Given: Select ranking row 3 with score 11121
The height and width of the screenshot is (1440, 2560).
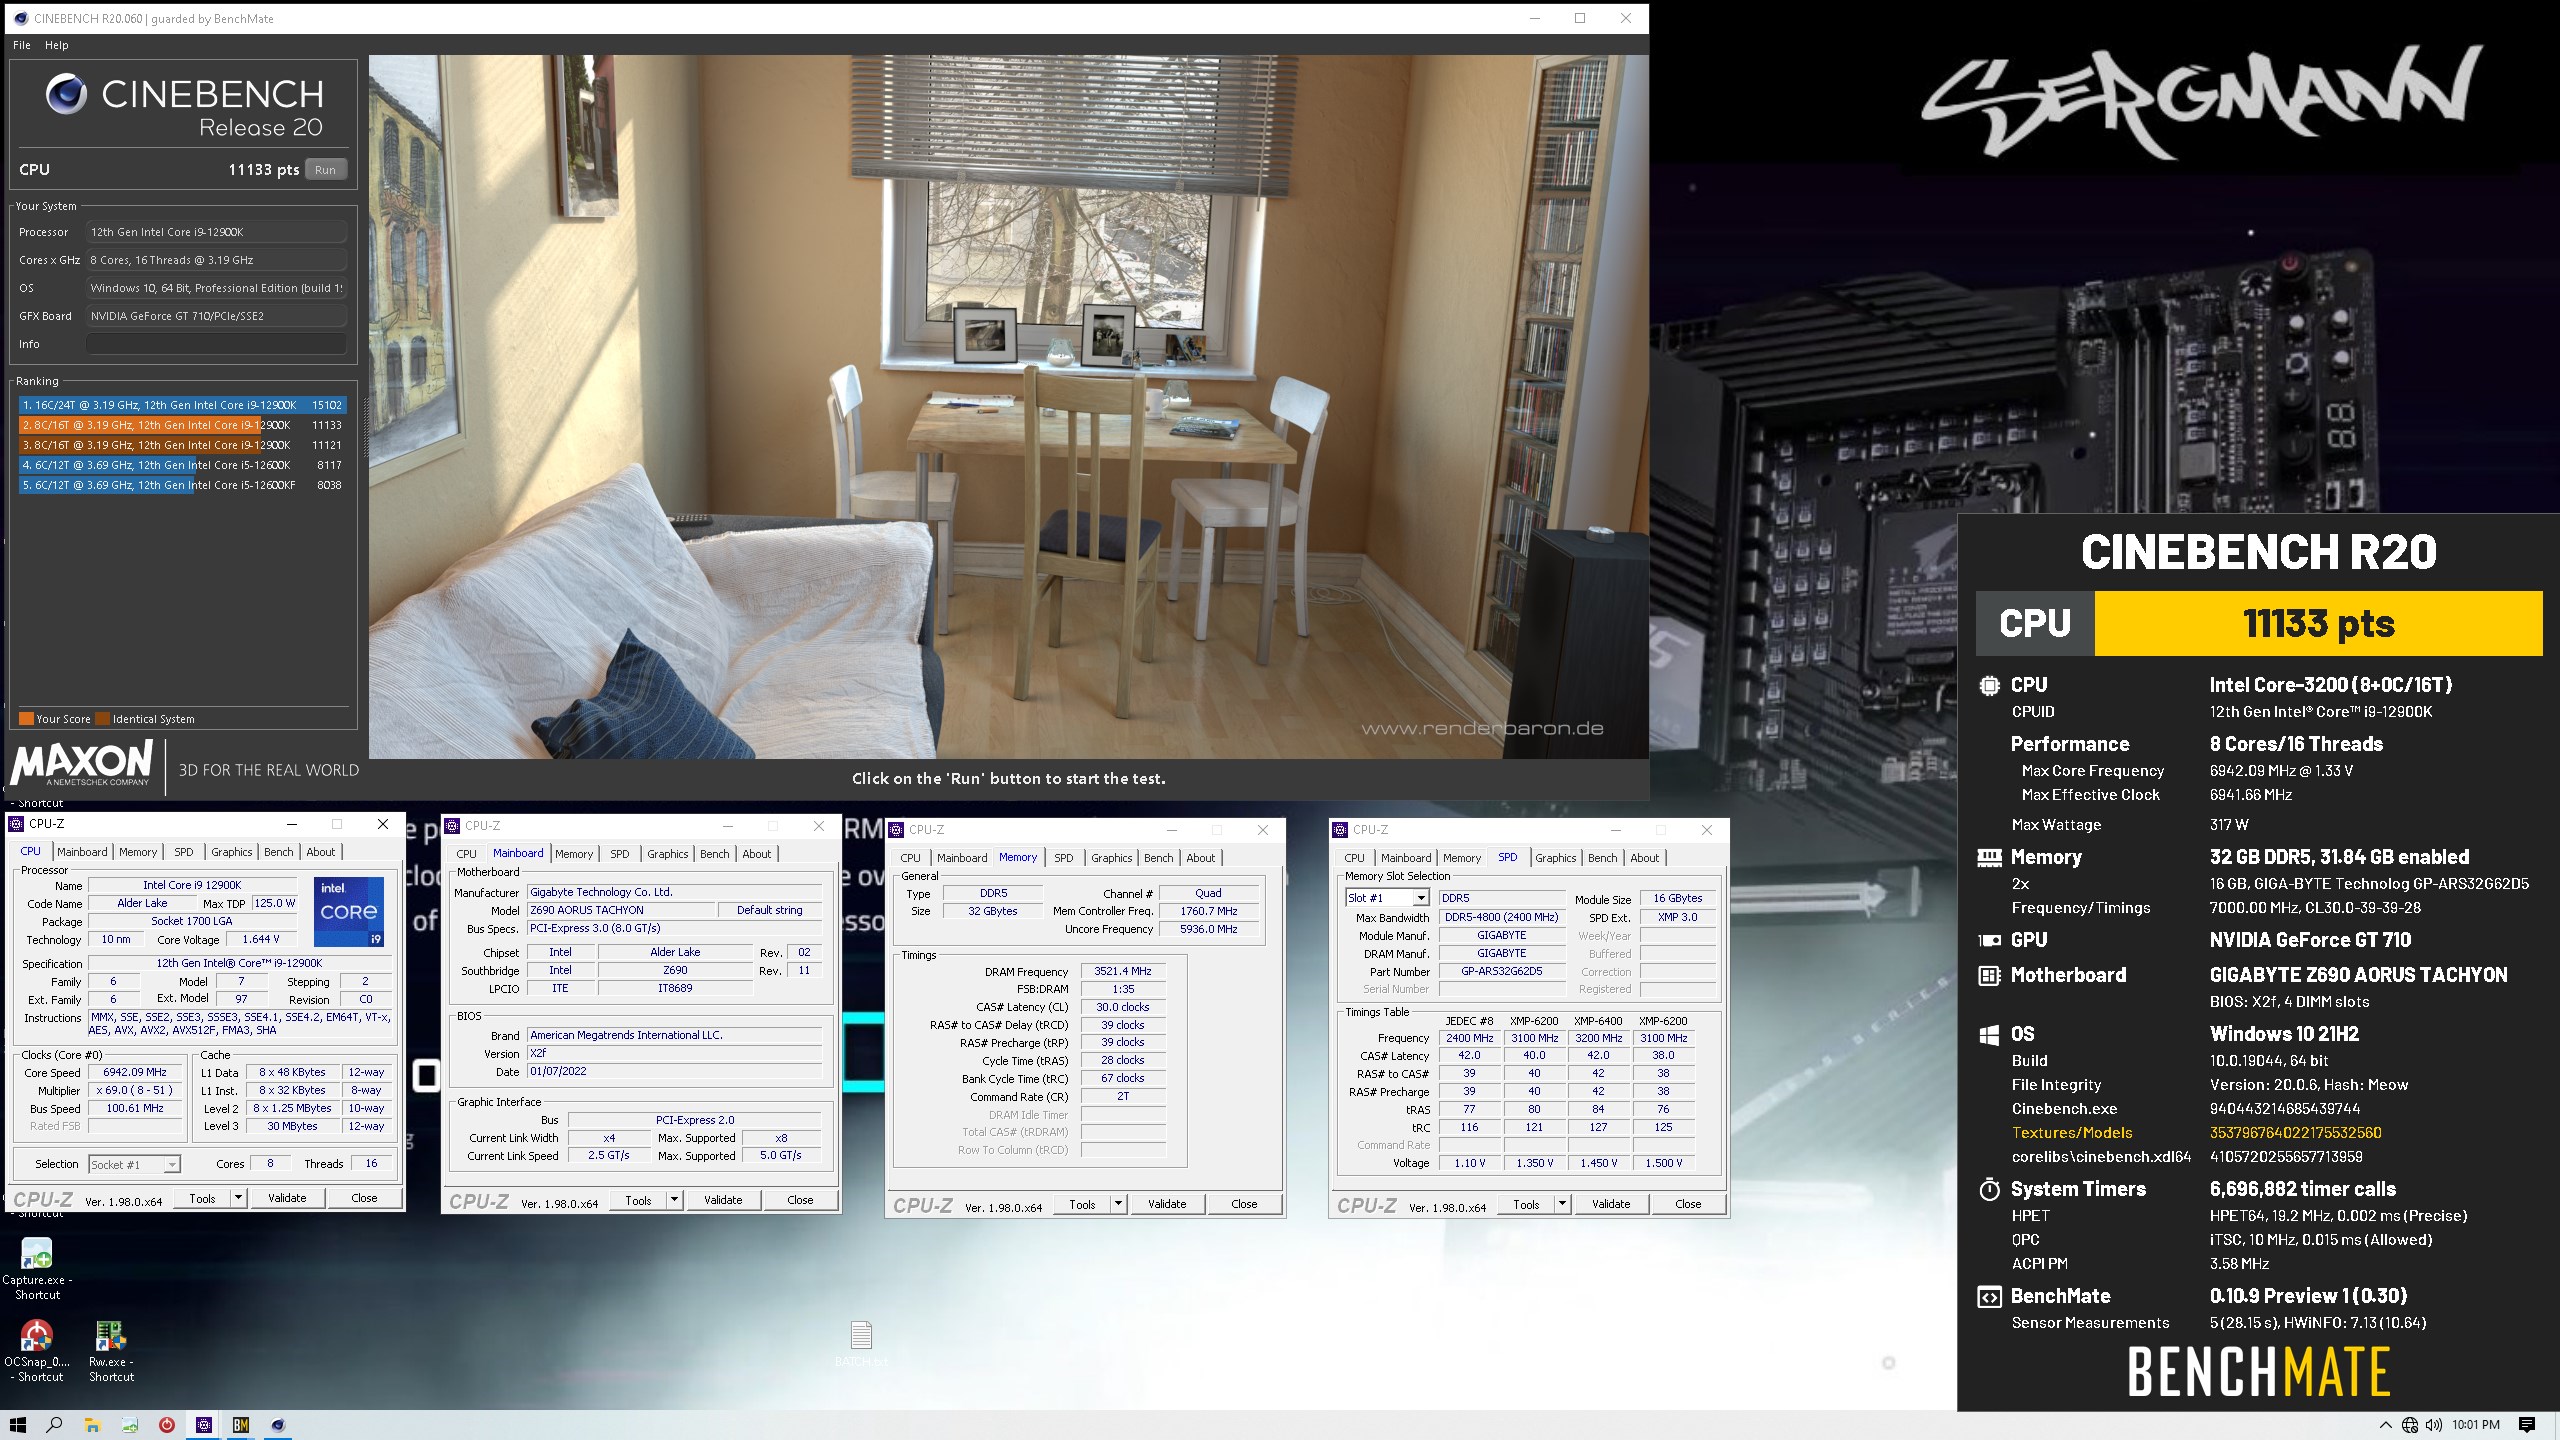Looking at the screenshot, I should [182, 445].
